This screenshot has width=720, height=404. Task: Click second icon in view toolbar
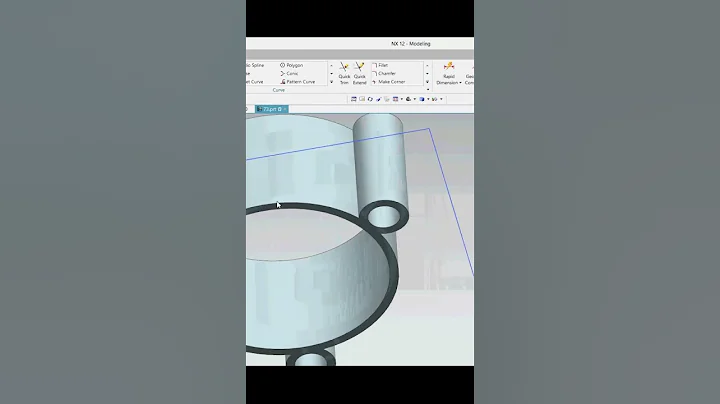pyautogui.click(x=362, y=99)
